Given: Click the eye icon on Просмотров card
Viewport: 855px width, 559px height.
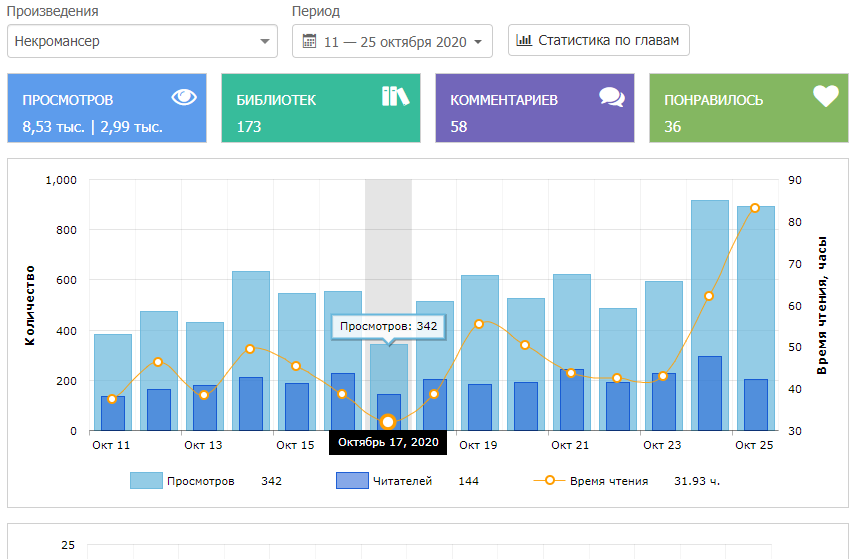Looking at the screenshot, I should pyautogui.click(x=184, y=97).
